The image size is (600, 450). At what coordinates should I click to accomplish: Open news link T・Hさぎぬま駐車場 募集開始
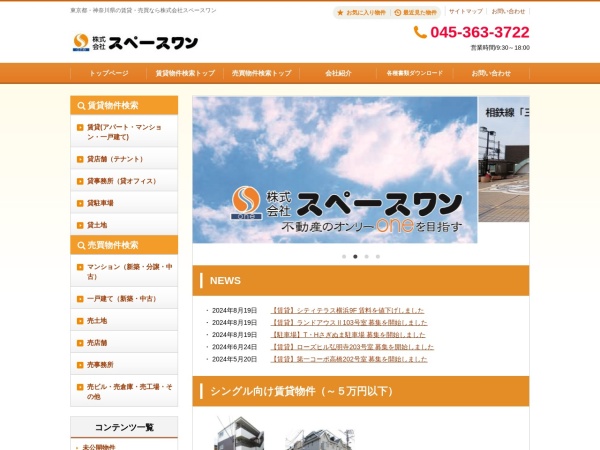(x=348, y=335)
